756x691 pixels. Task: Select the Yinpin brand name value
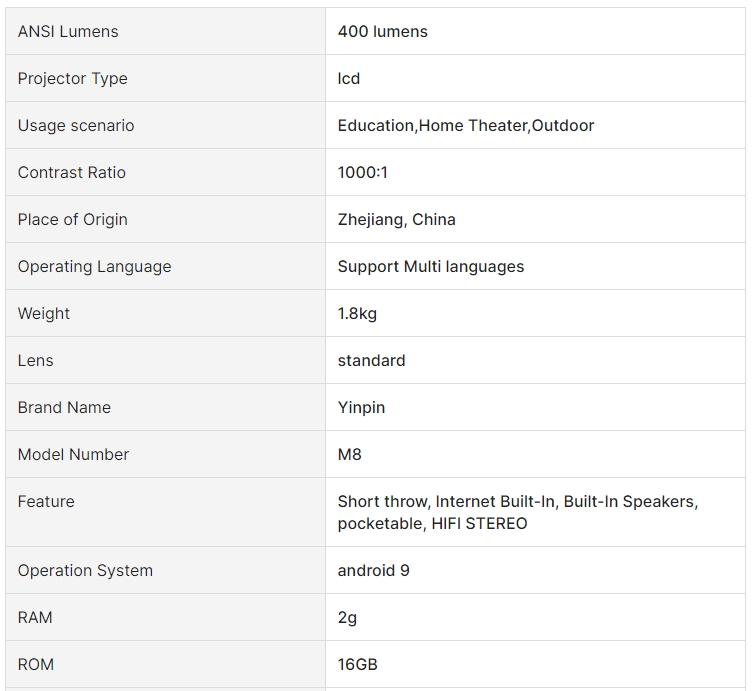coord(361,407)
